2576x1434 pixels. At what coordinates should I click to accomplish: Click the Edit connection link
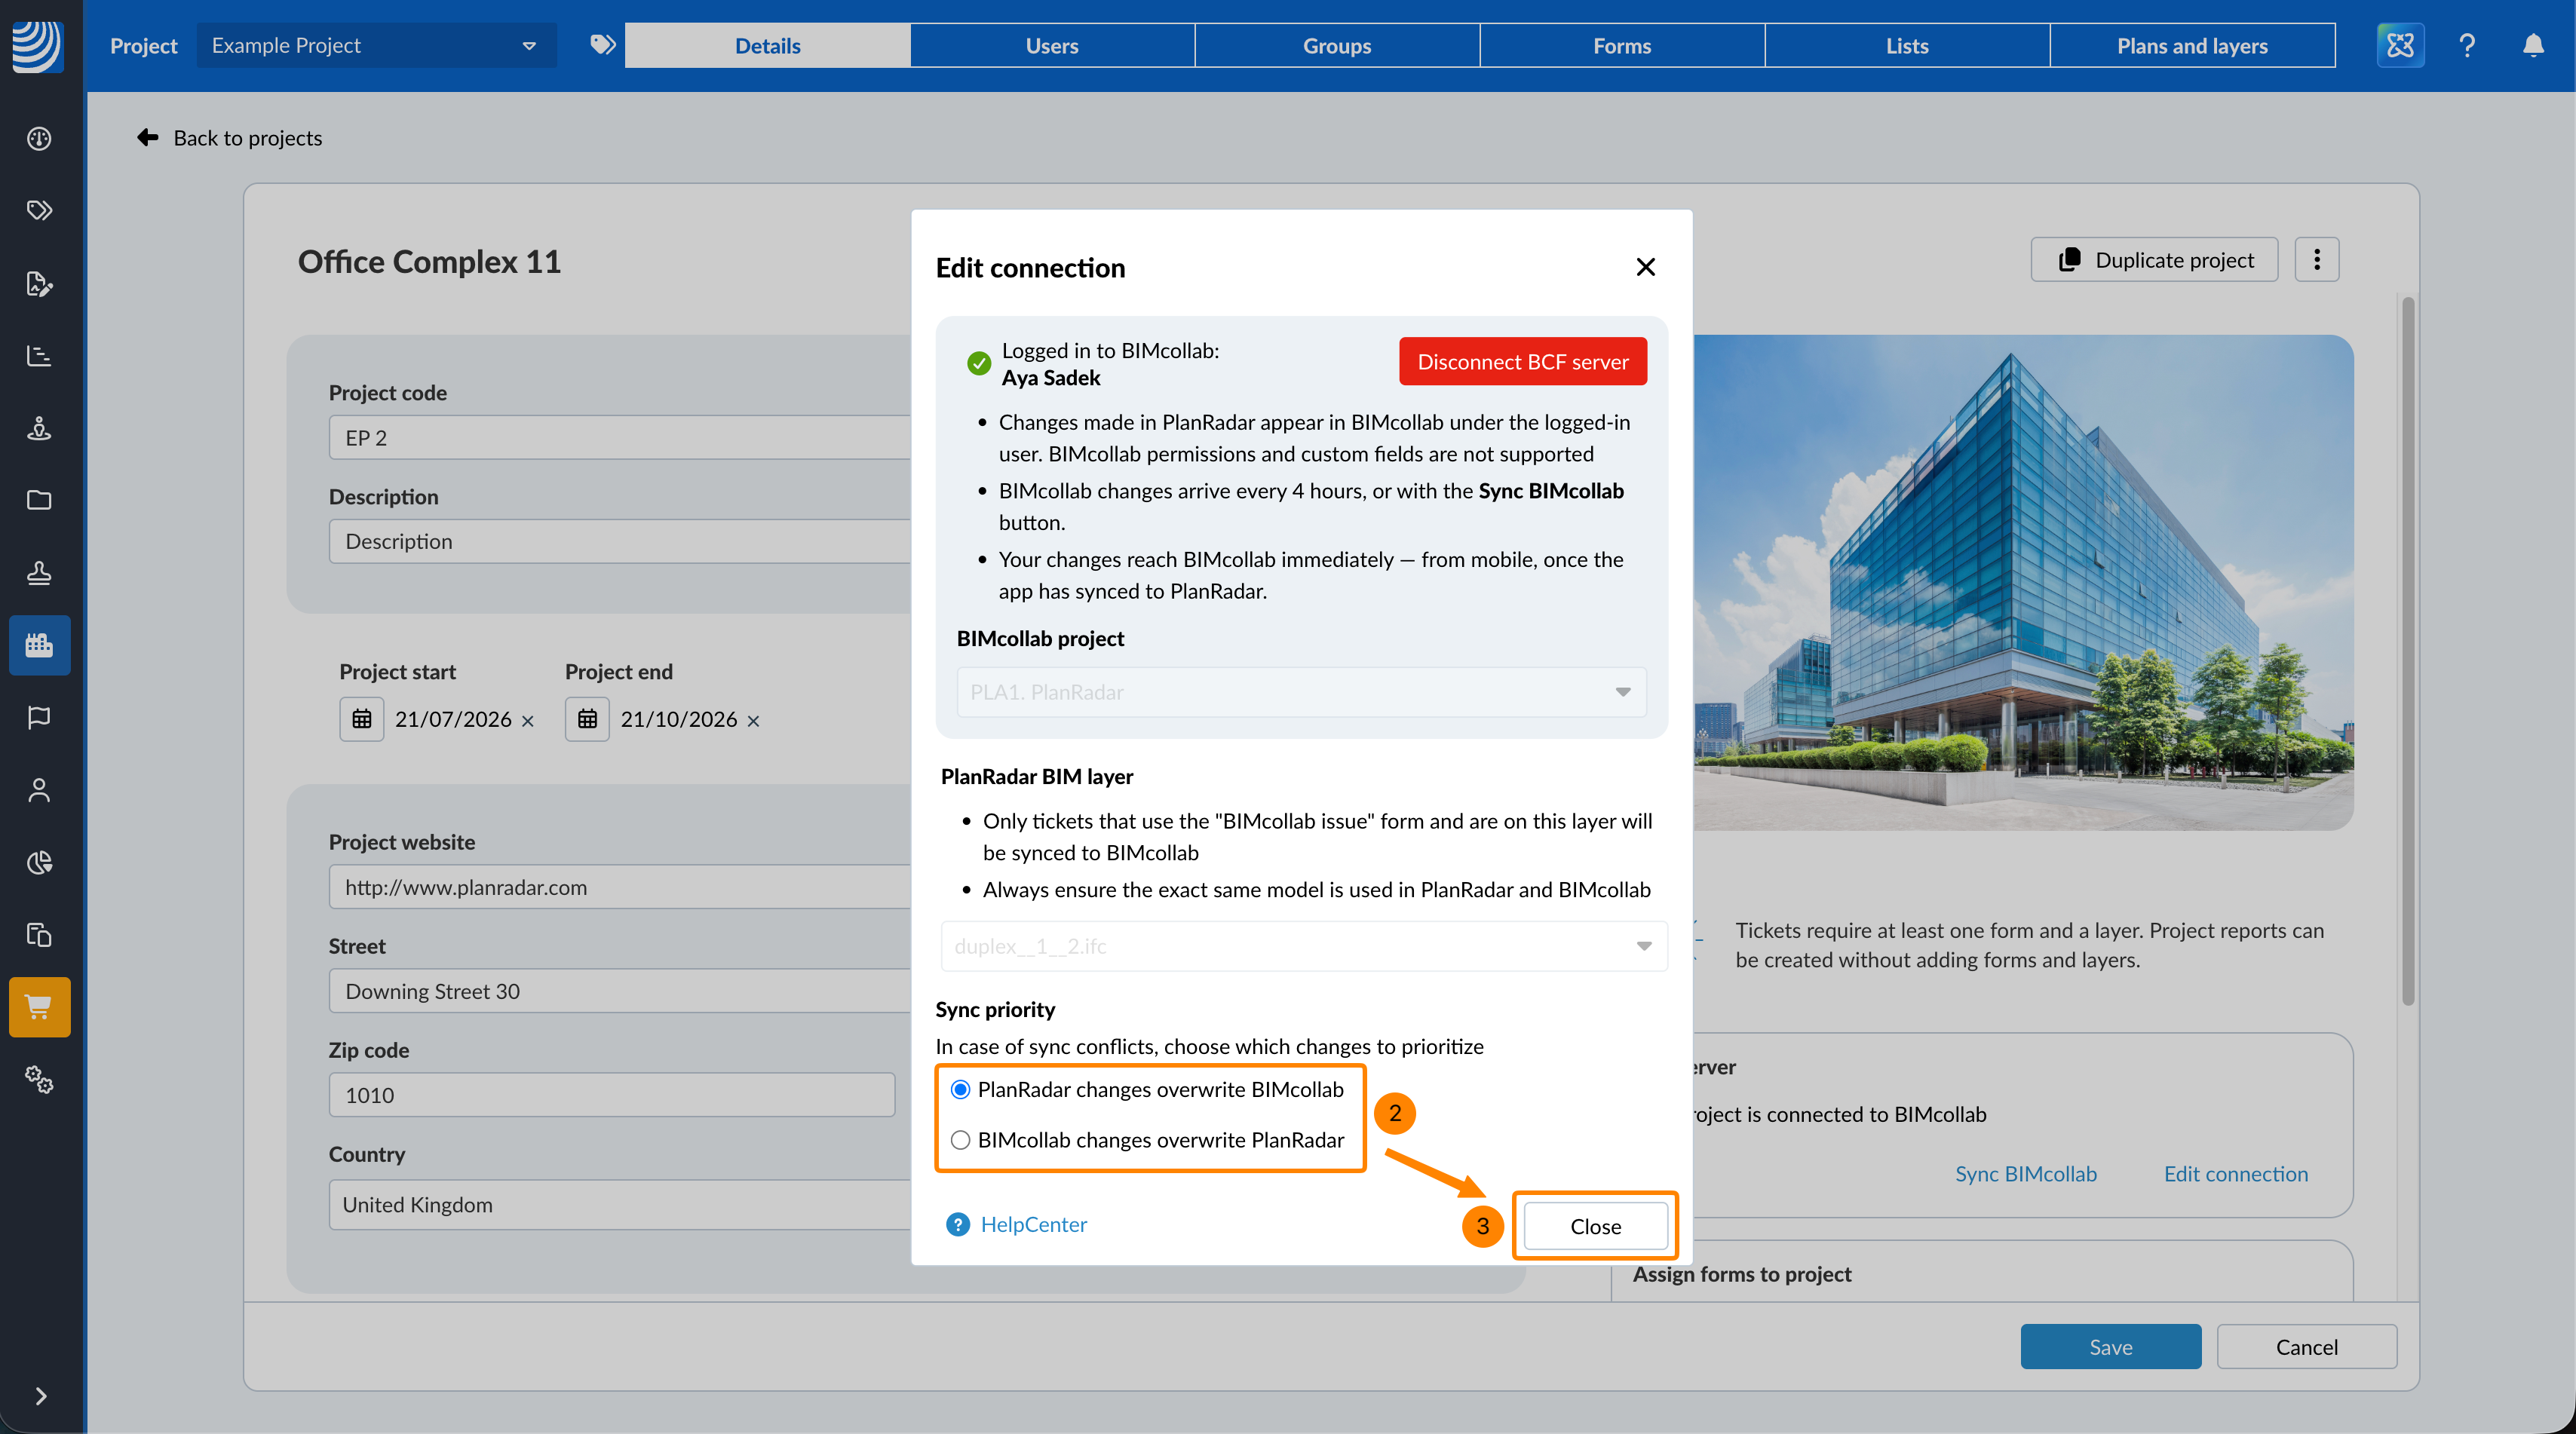coord(2236,1174)
